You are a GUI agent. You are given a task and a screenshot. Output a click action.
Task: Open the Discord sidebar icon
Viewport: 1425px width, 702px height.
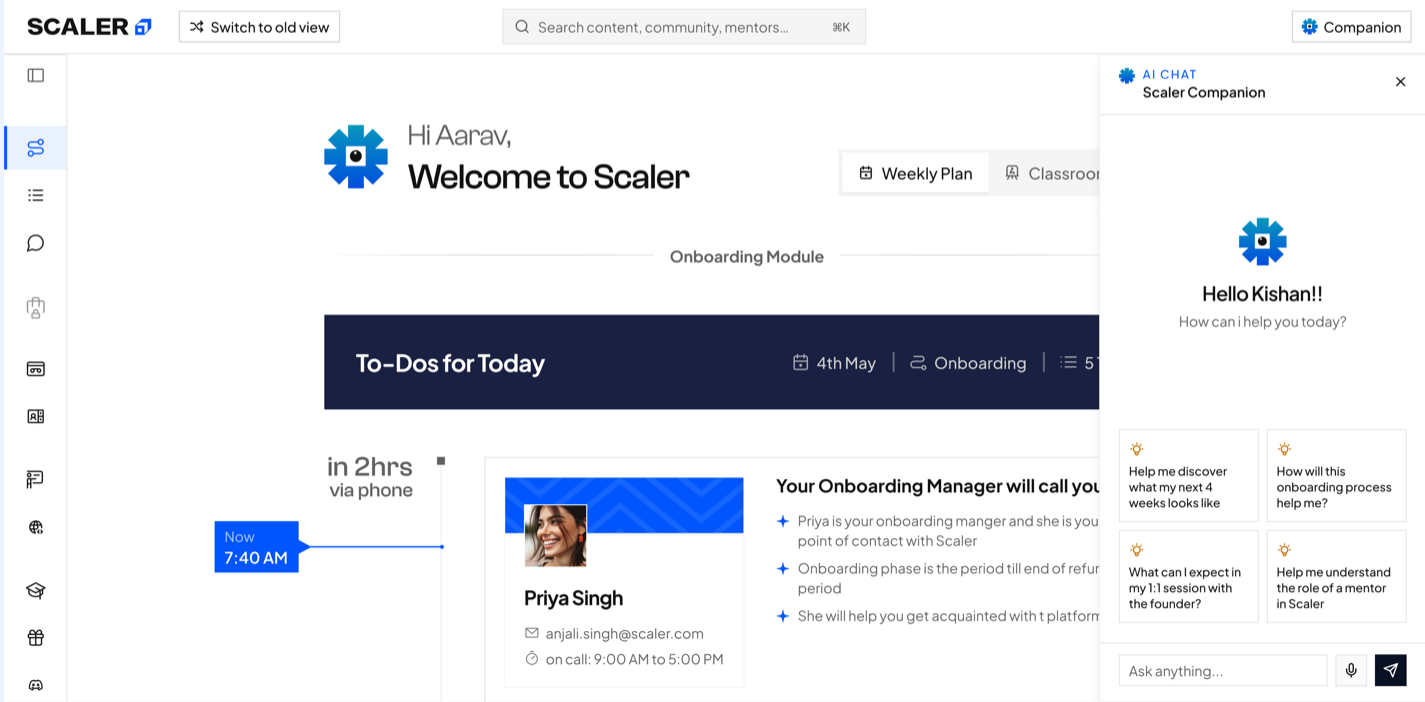pos(36,686)
